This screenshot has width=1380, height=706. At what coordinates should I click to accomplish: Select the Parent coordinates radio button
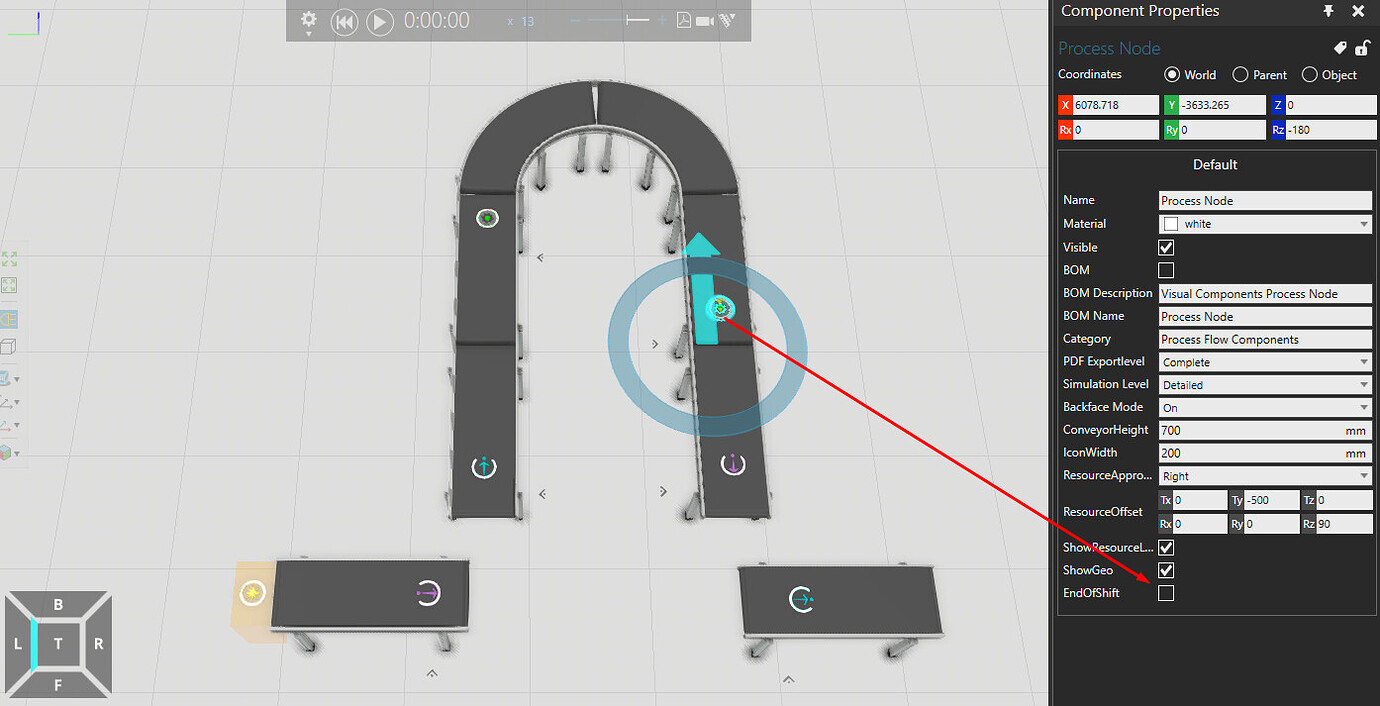tap(1240, 74)
